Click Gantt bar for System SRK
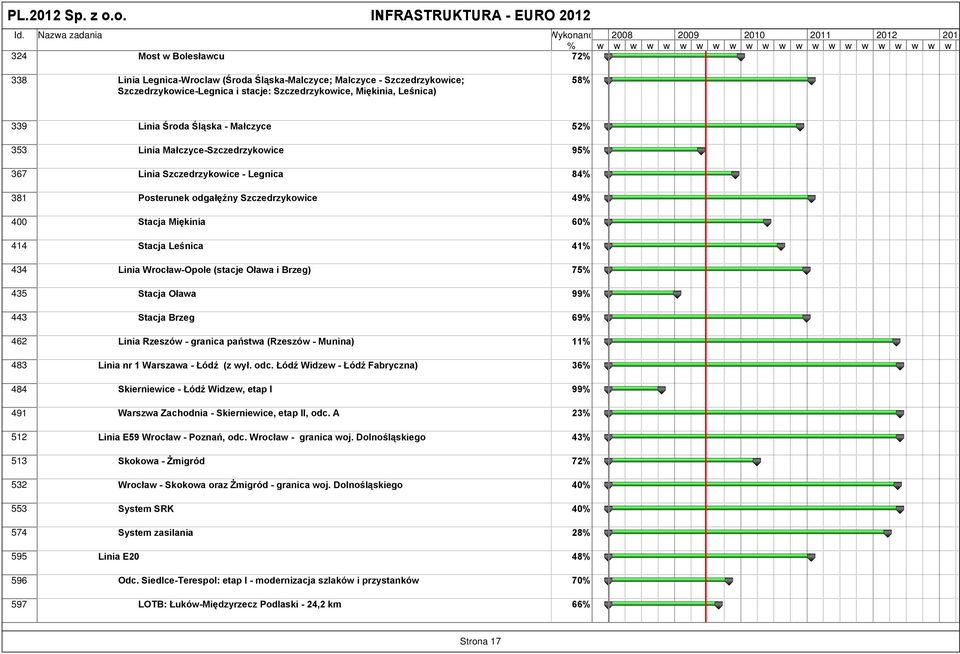Viewport: 960px width, 654px height. [x=754, y=508]
